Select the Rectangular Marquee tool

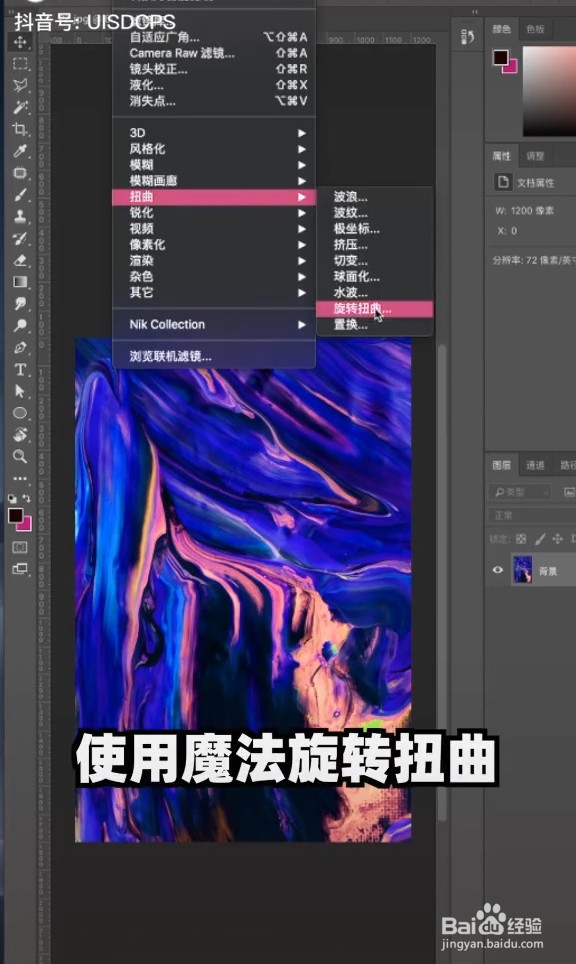click(x=20, y=63)
